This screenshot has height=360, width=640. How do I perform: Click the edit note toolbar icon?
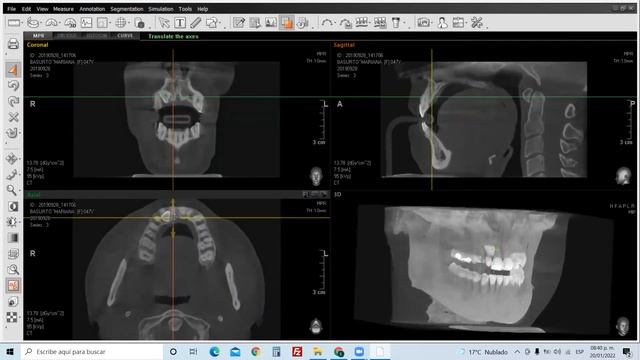pyautogui.click(x=239, y=23)
